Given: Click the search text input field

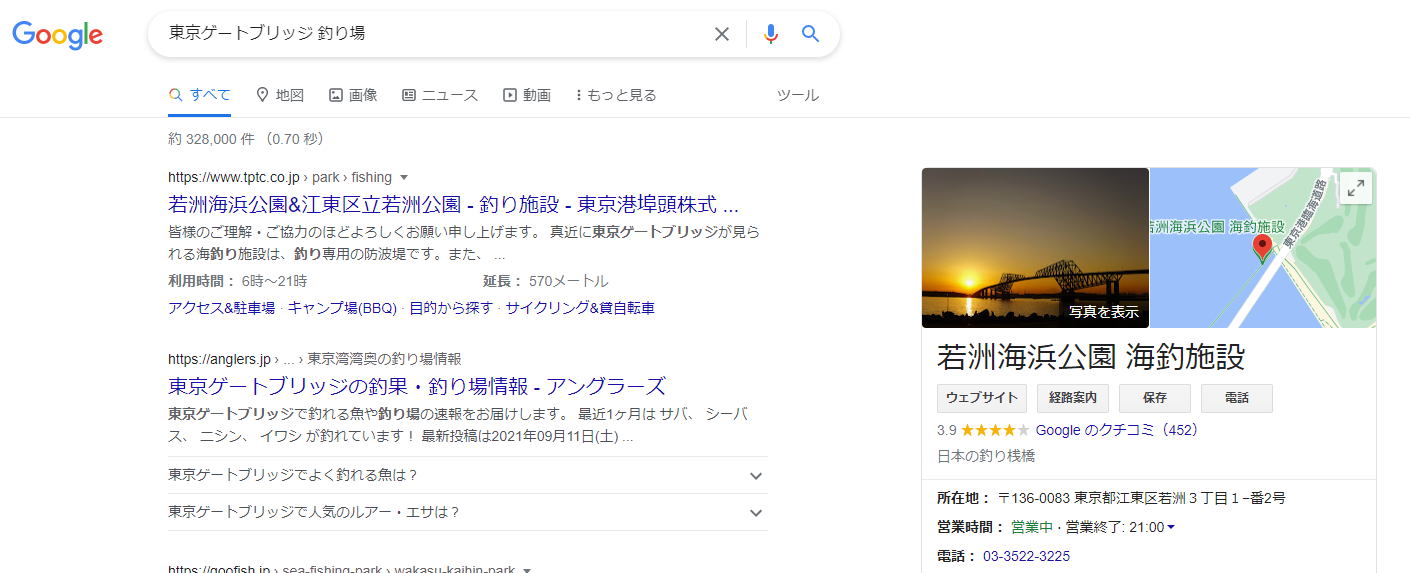Looking at the screenshot, I should pos(435,34).
